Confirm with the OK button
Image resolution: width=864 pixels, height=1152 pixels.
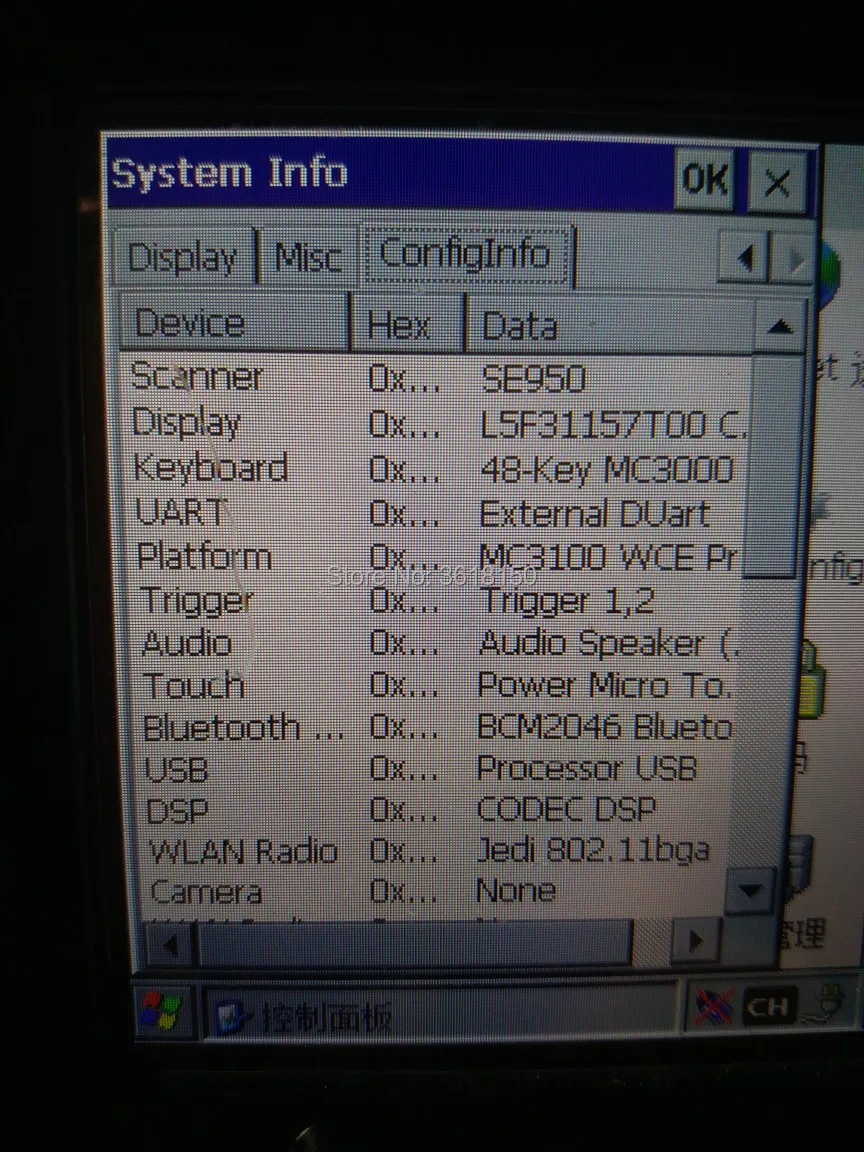(704, 179)
